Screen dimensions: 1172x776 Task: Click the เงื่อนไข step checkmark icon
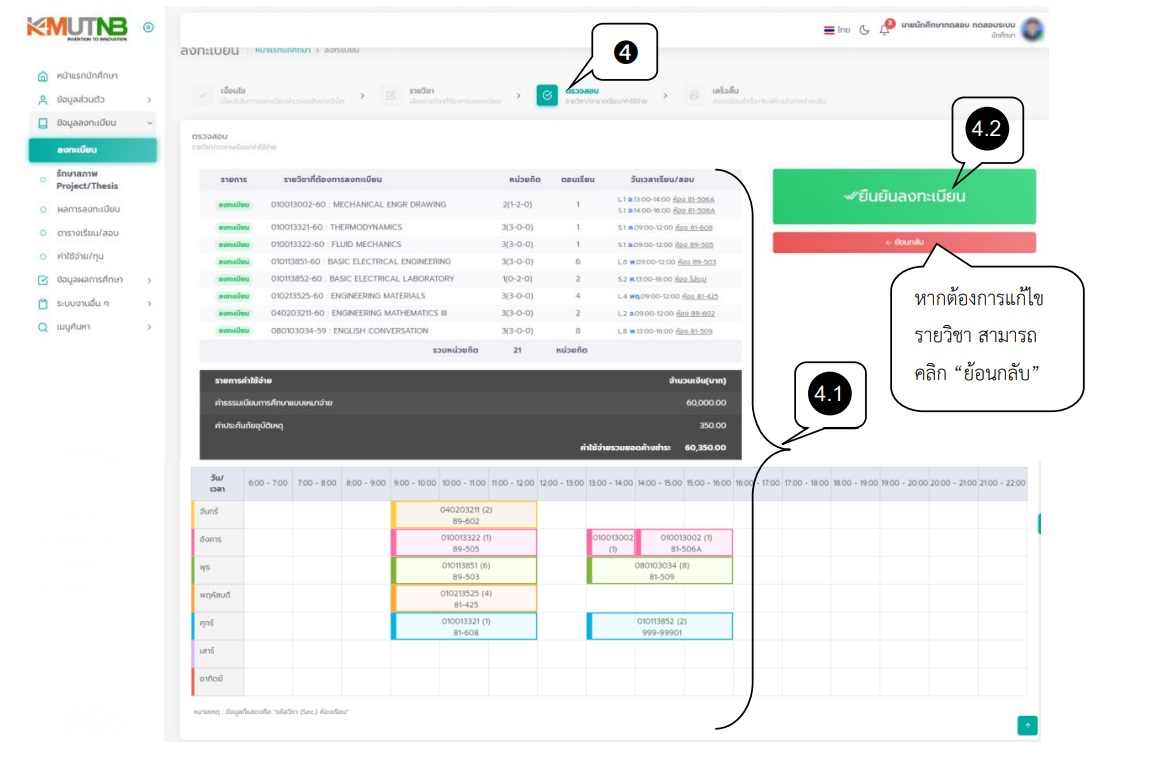coord(202,96)
